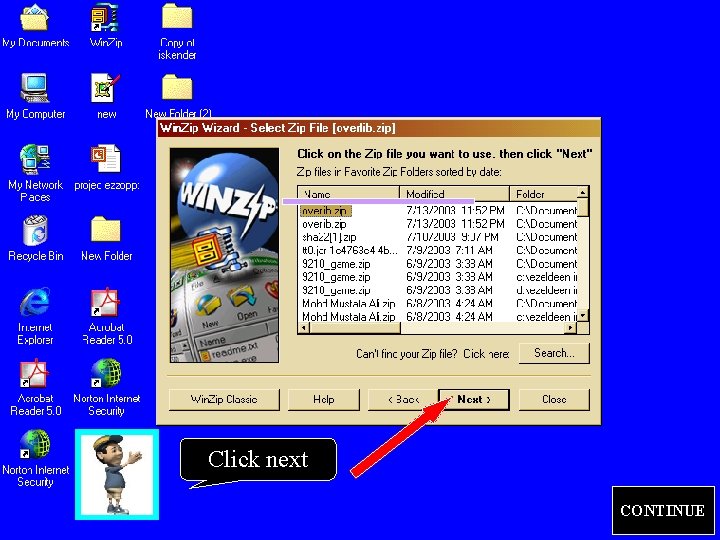Select the second overlib.zip row
This screenshot has height=540, width=720.
(438, 224)
